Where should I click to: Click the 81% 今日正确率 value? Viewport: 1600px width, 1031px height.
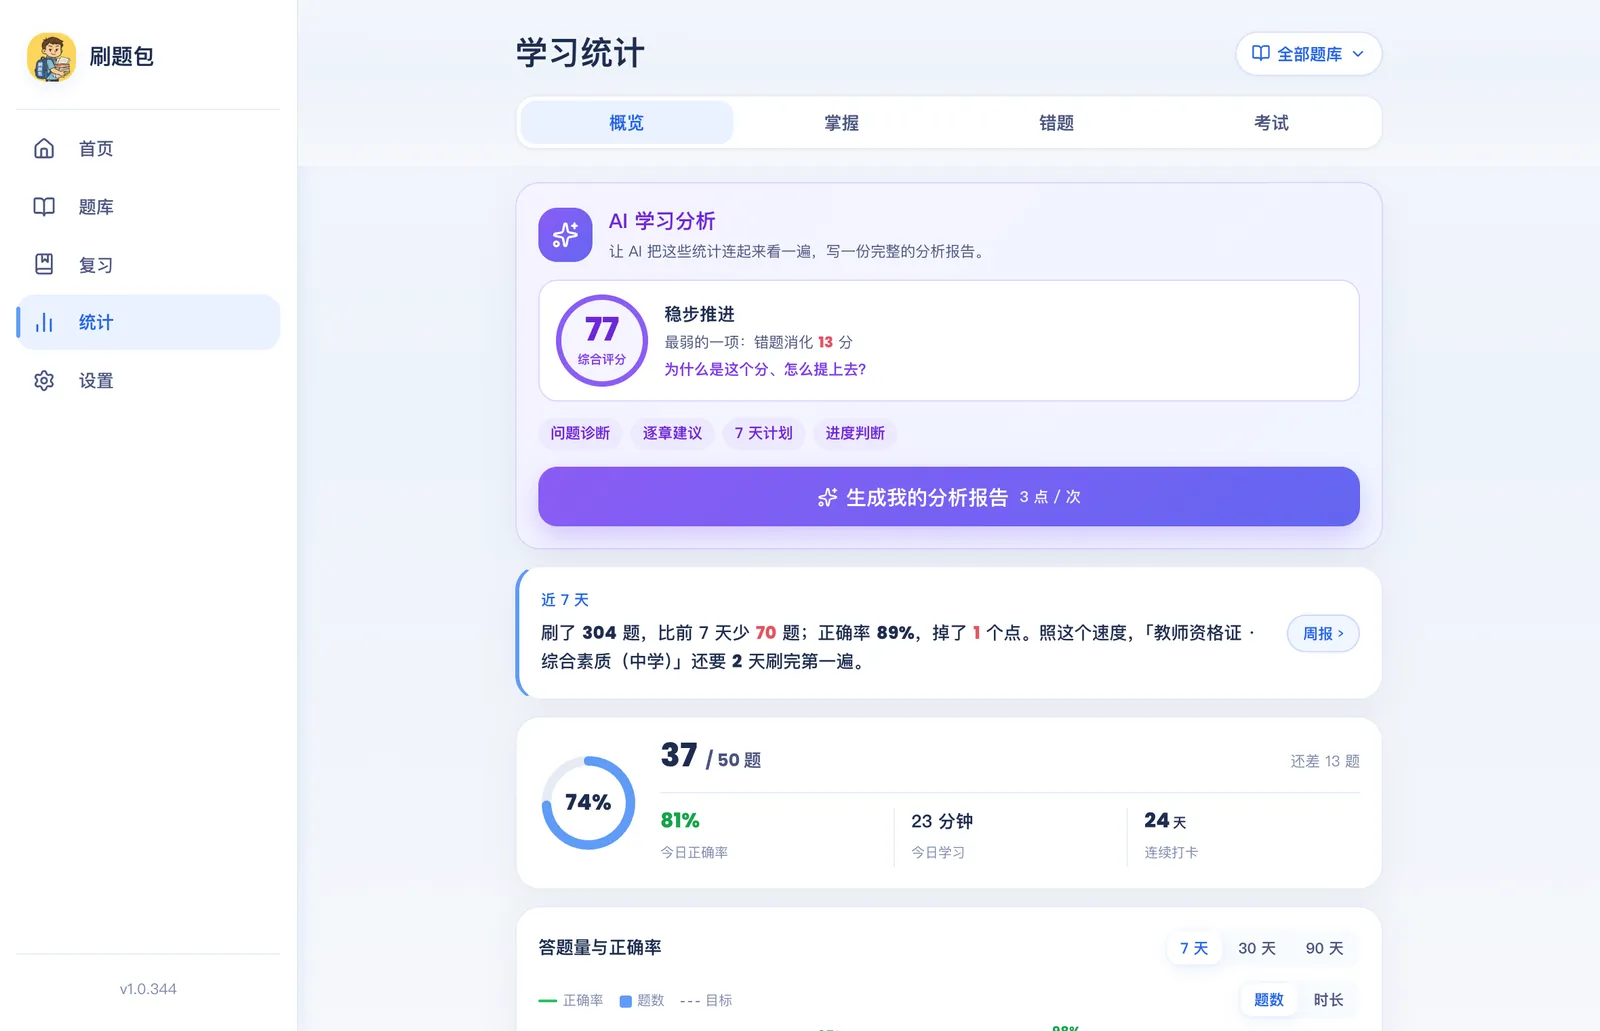tap(680, 821)
